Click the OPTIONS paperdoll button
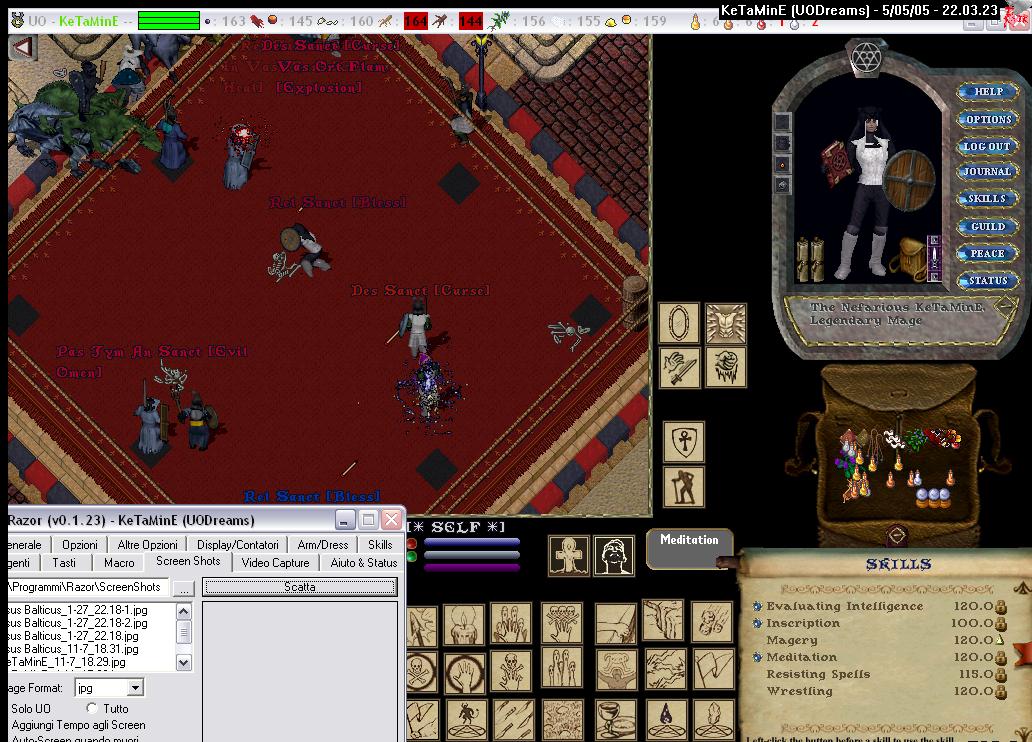The height and width of the screenshot is (742, 1032). pyautogui.click(x=987, y=119)
